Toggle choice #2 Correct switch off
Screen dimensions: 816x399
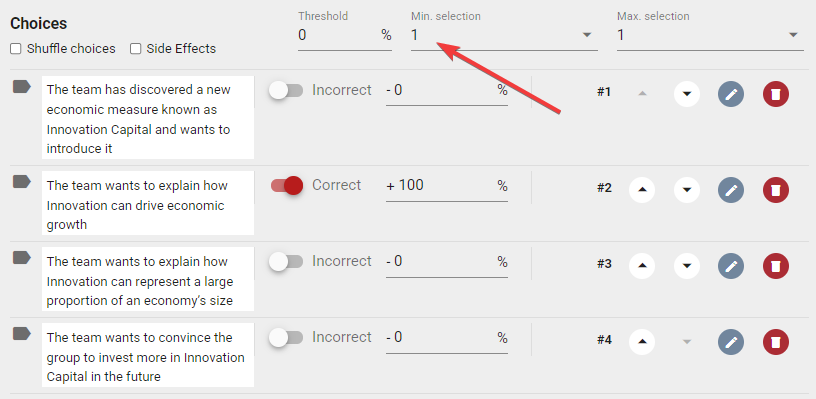click(287, 186)
